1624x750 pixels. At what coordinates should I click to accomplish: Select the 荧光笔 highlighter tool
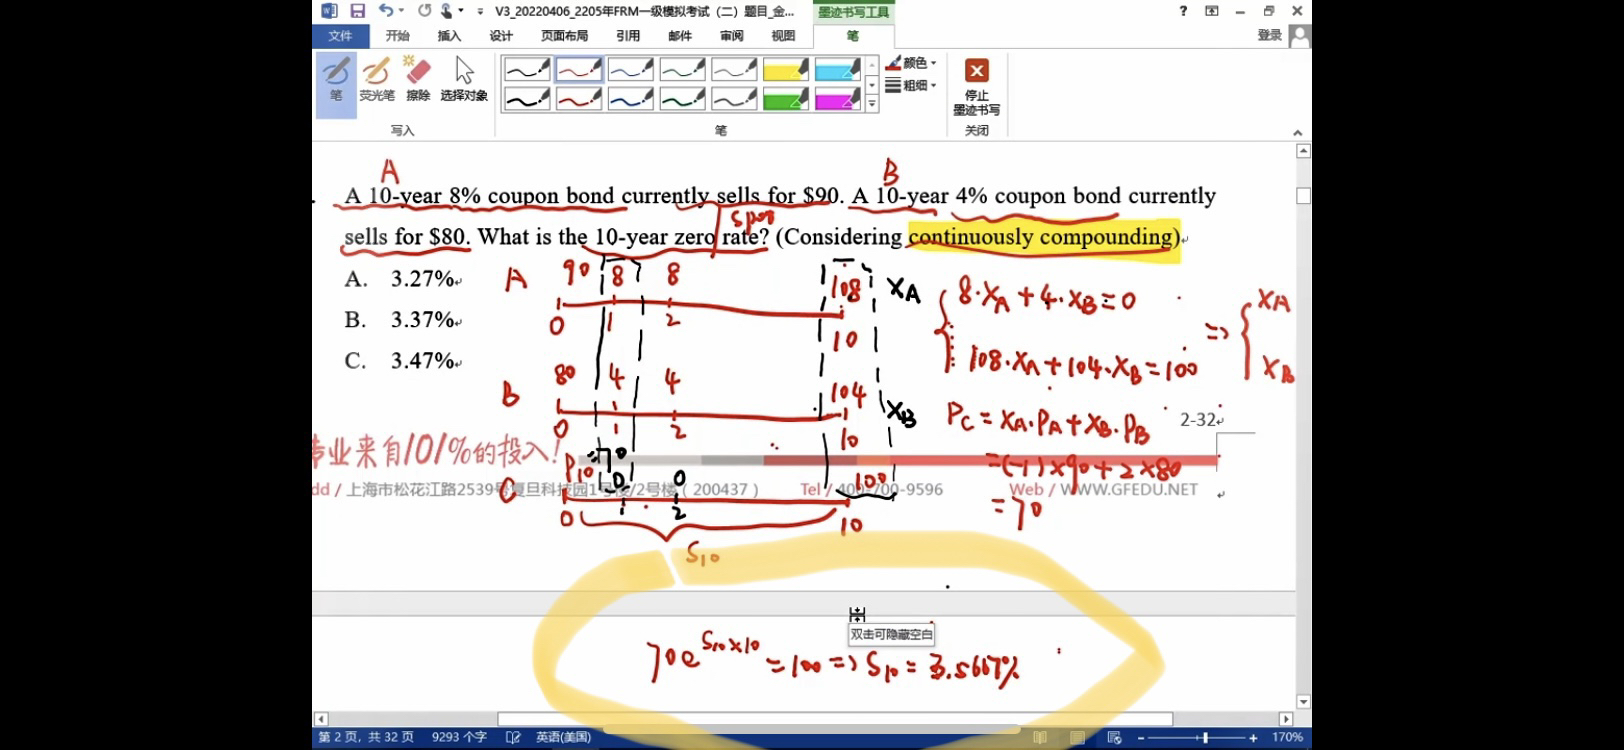pyautogui.click(x=377, y=80)
